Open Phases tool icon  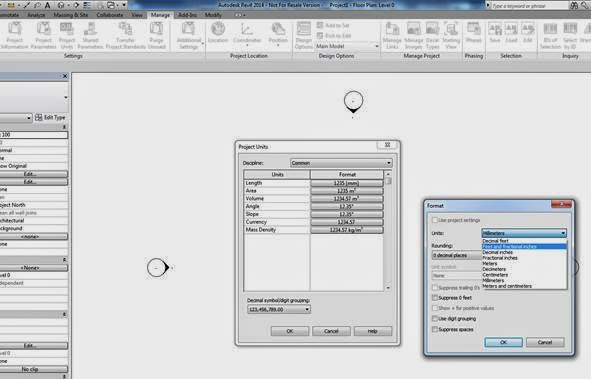473,32
